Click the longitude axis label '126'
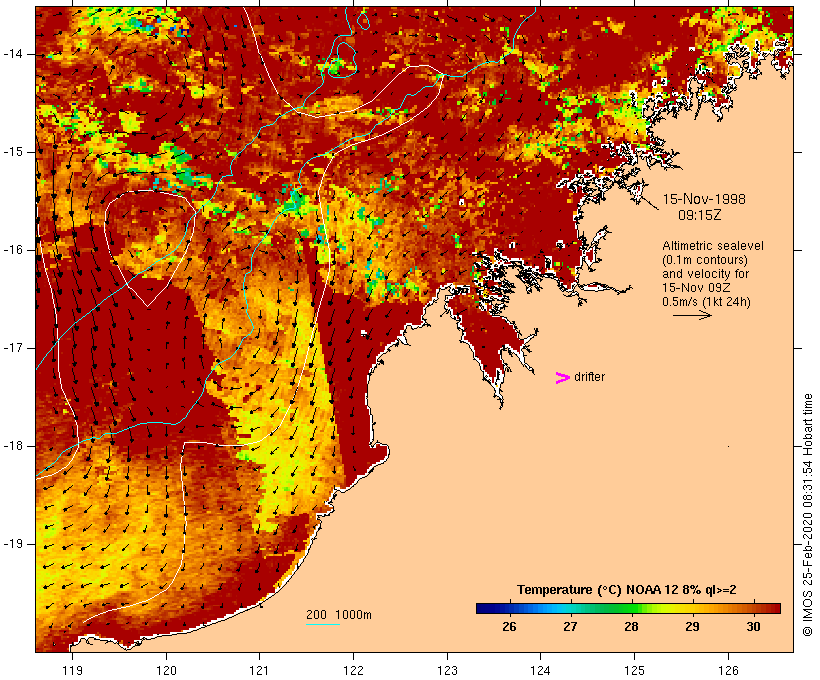 tap(728, 670)
